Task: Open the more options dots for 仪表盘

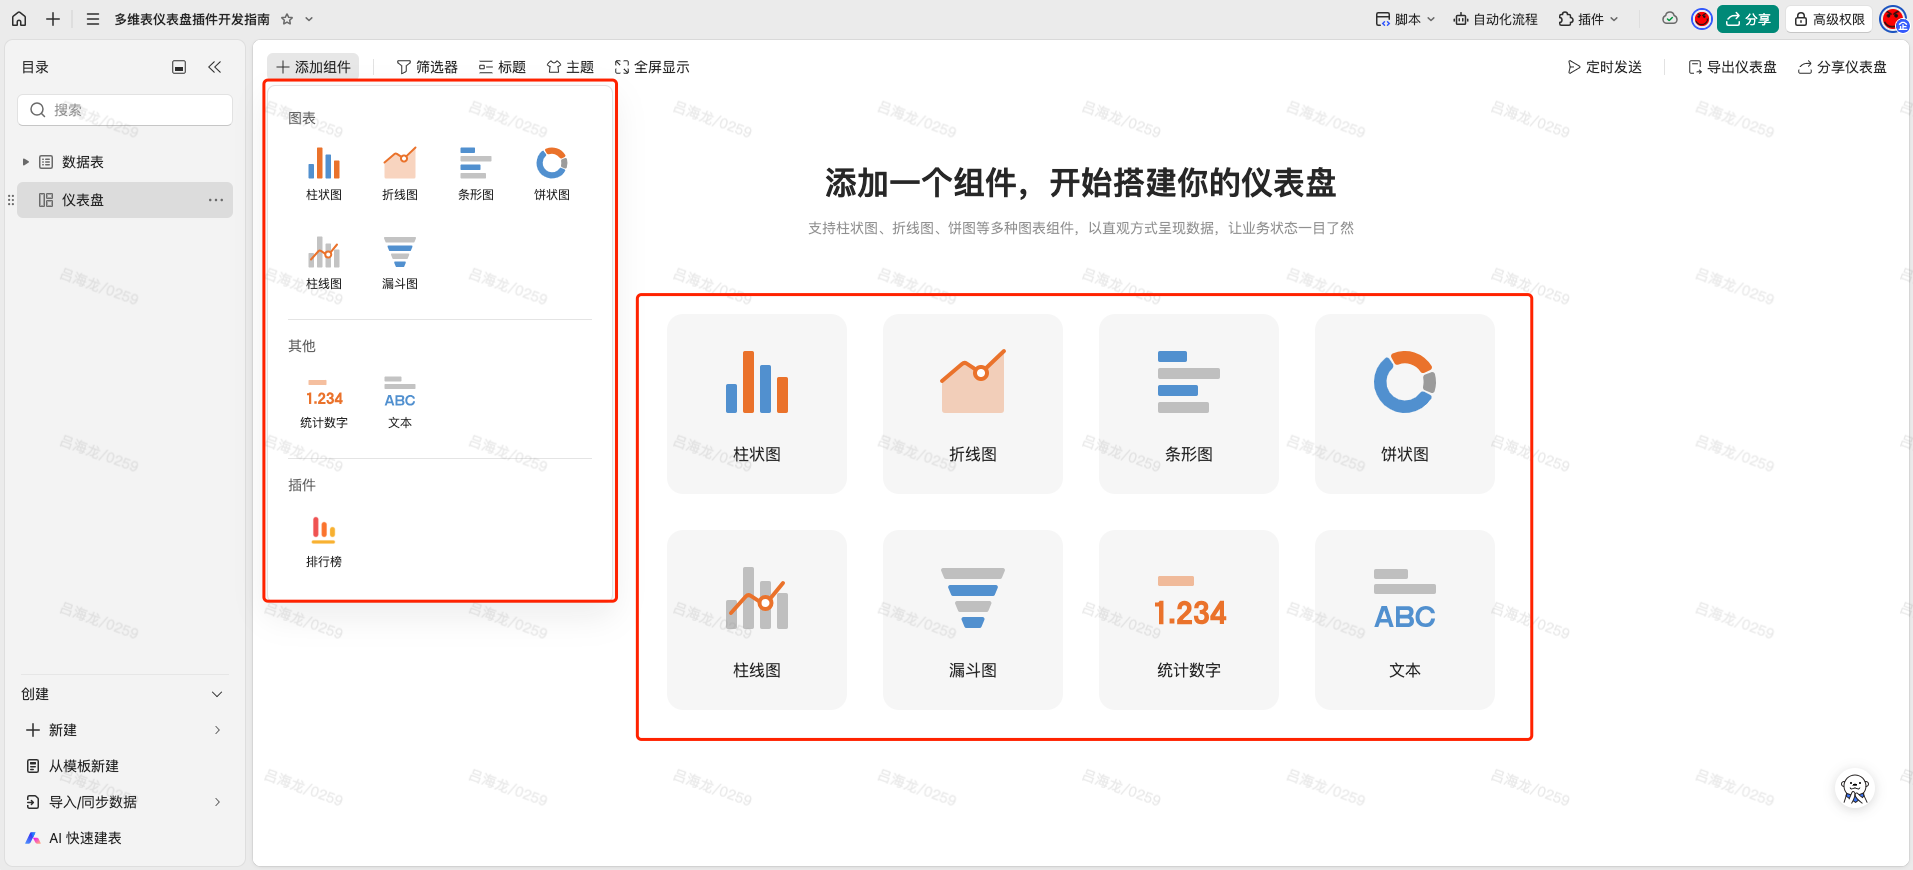Action: click(215, 200)
